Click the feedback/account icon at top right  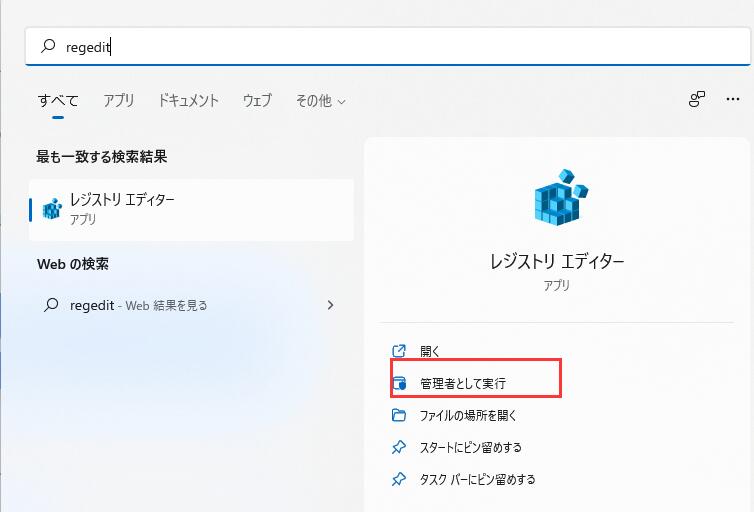click(697, 100)
